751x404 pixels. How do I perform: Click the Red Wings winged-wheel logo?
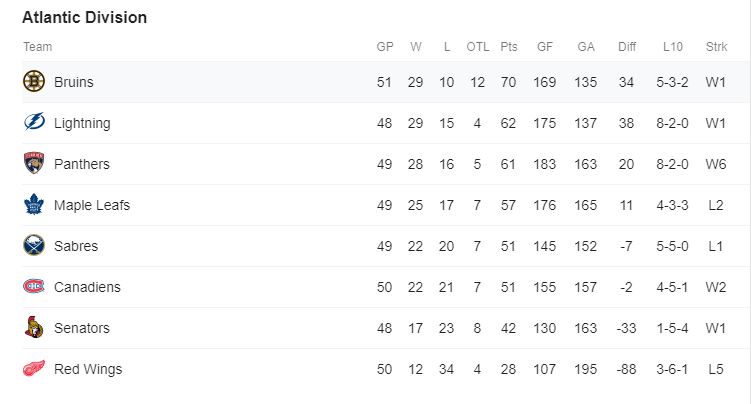coord(34,369)
